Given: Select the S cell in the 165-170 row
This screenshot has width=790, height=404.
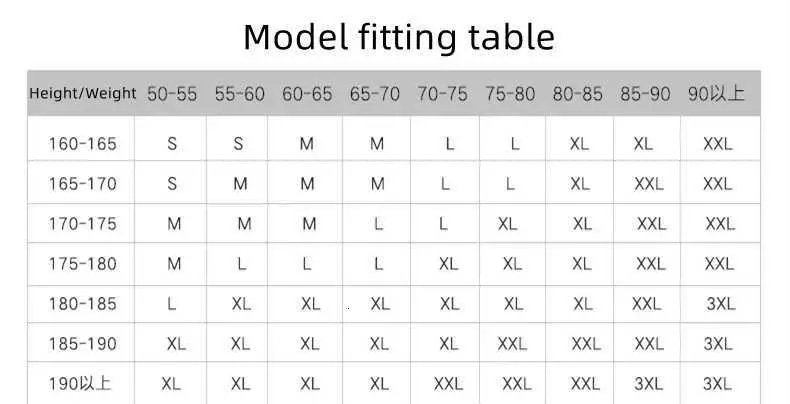Looking at the screenshot, I should 172,184.
